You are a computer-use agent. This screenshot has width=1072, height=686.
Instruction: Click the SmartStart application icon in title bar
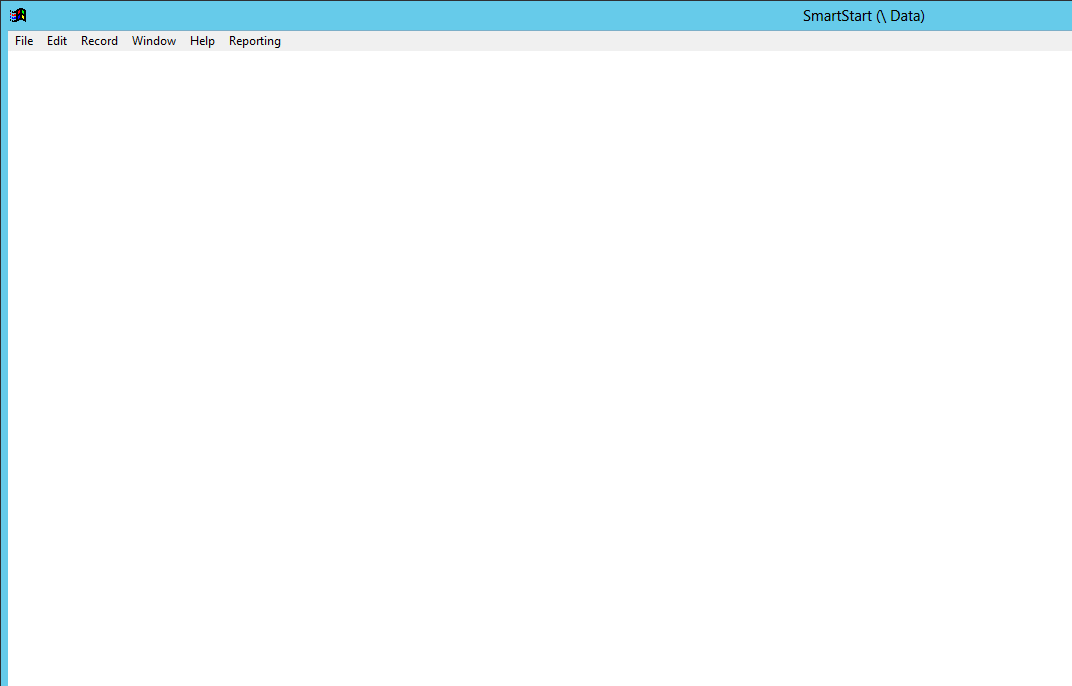point(18,15)
